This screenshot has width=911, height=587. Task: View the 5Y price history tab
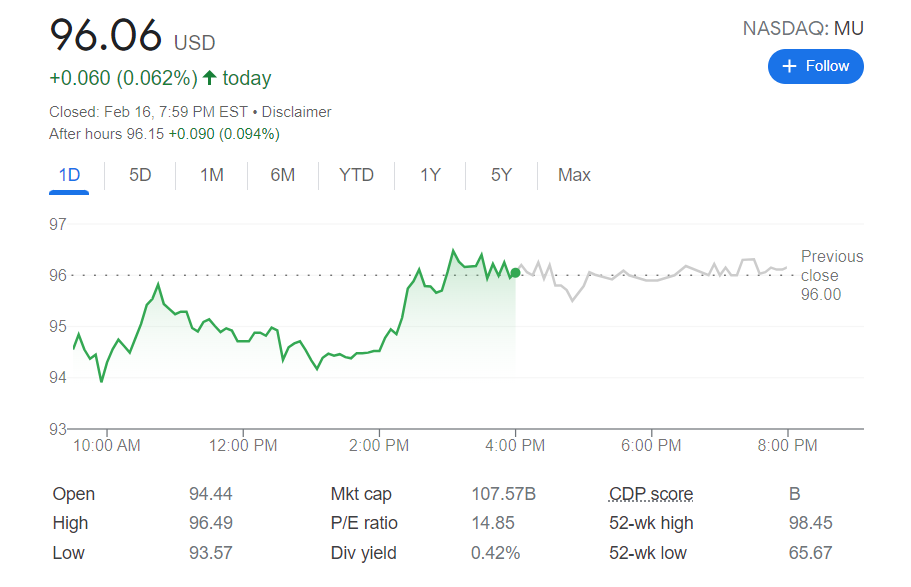[501, 175]
